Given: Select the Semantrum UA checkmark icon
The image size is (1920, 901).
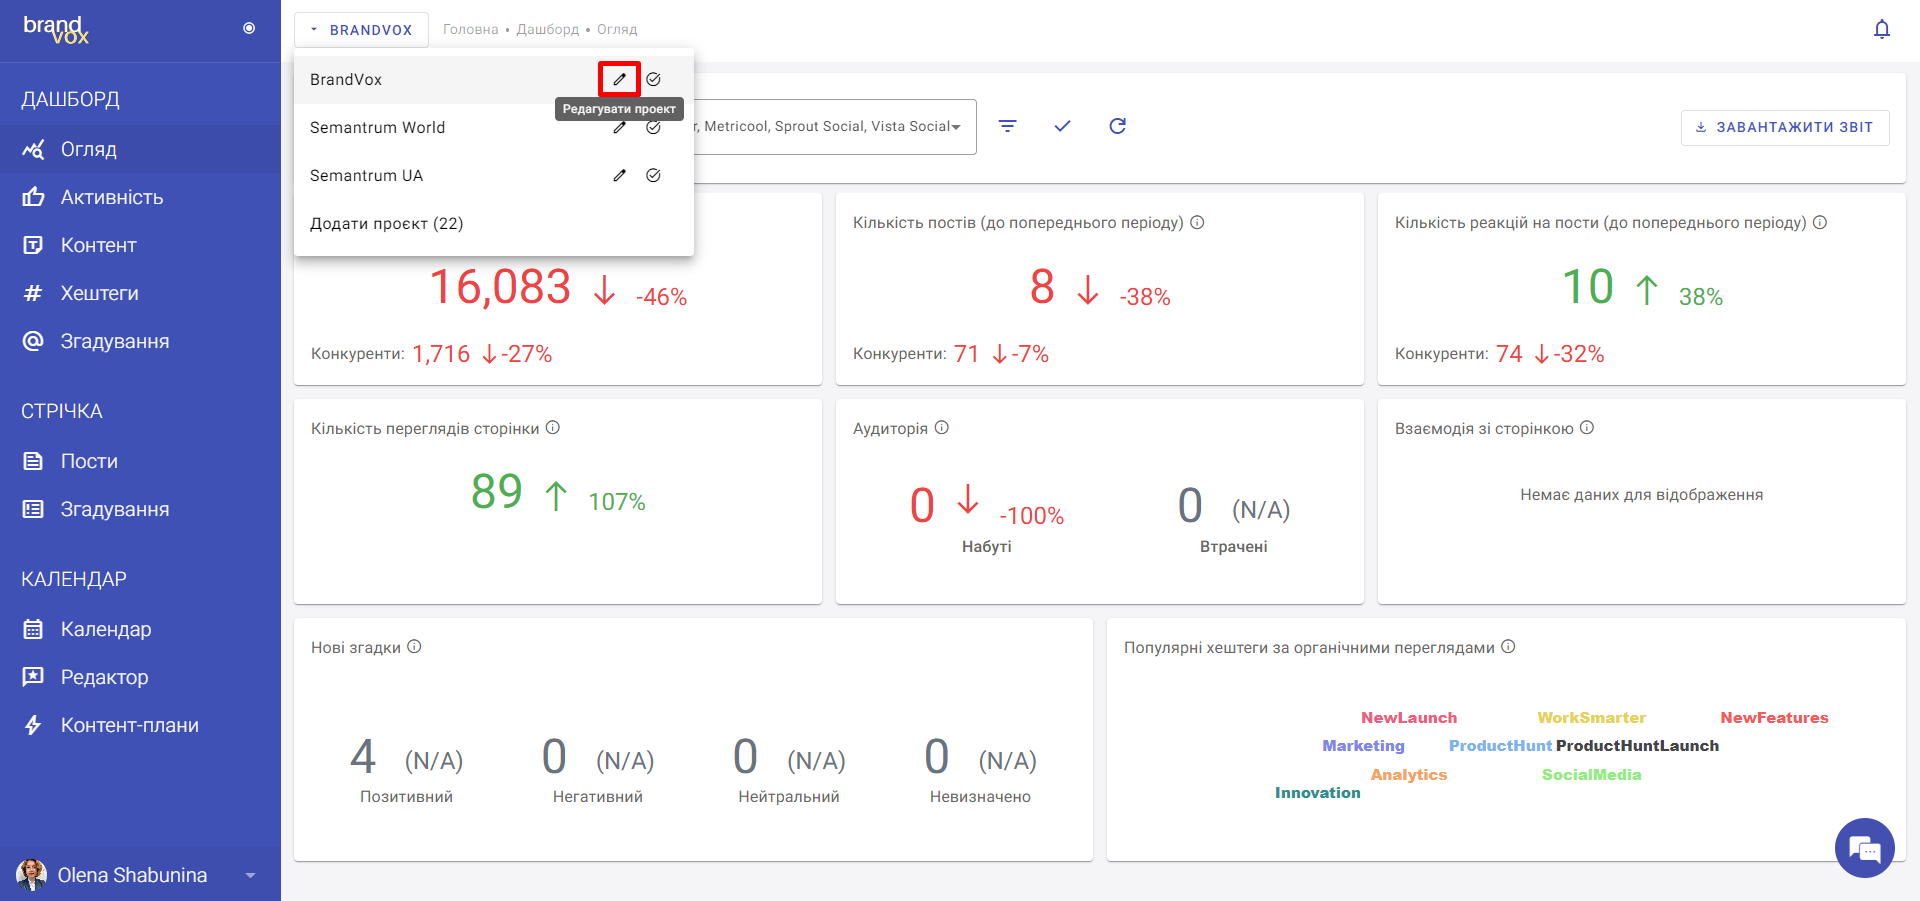Looking at the screenshot, I should tap(653, 175).
